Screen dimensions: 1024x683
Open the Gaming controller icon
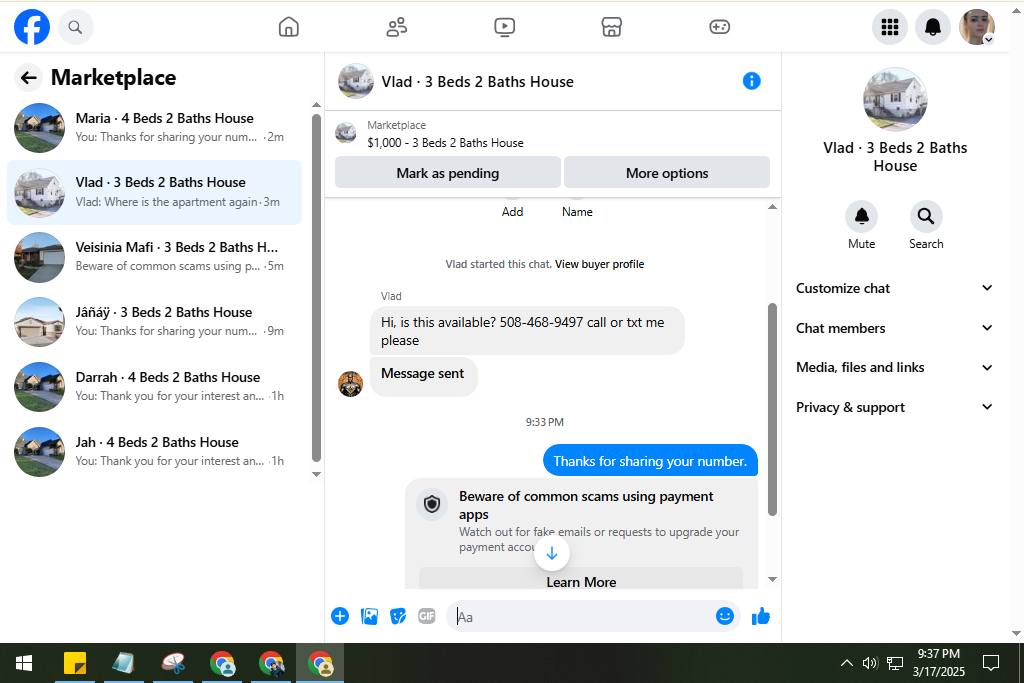[x=719, y=27]
